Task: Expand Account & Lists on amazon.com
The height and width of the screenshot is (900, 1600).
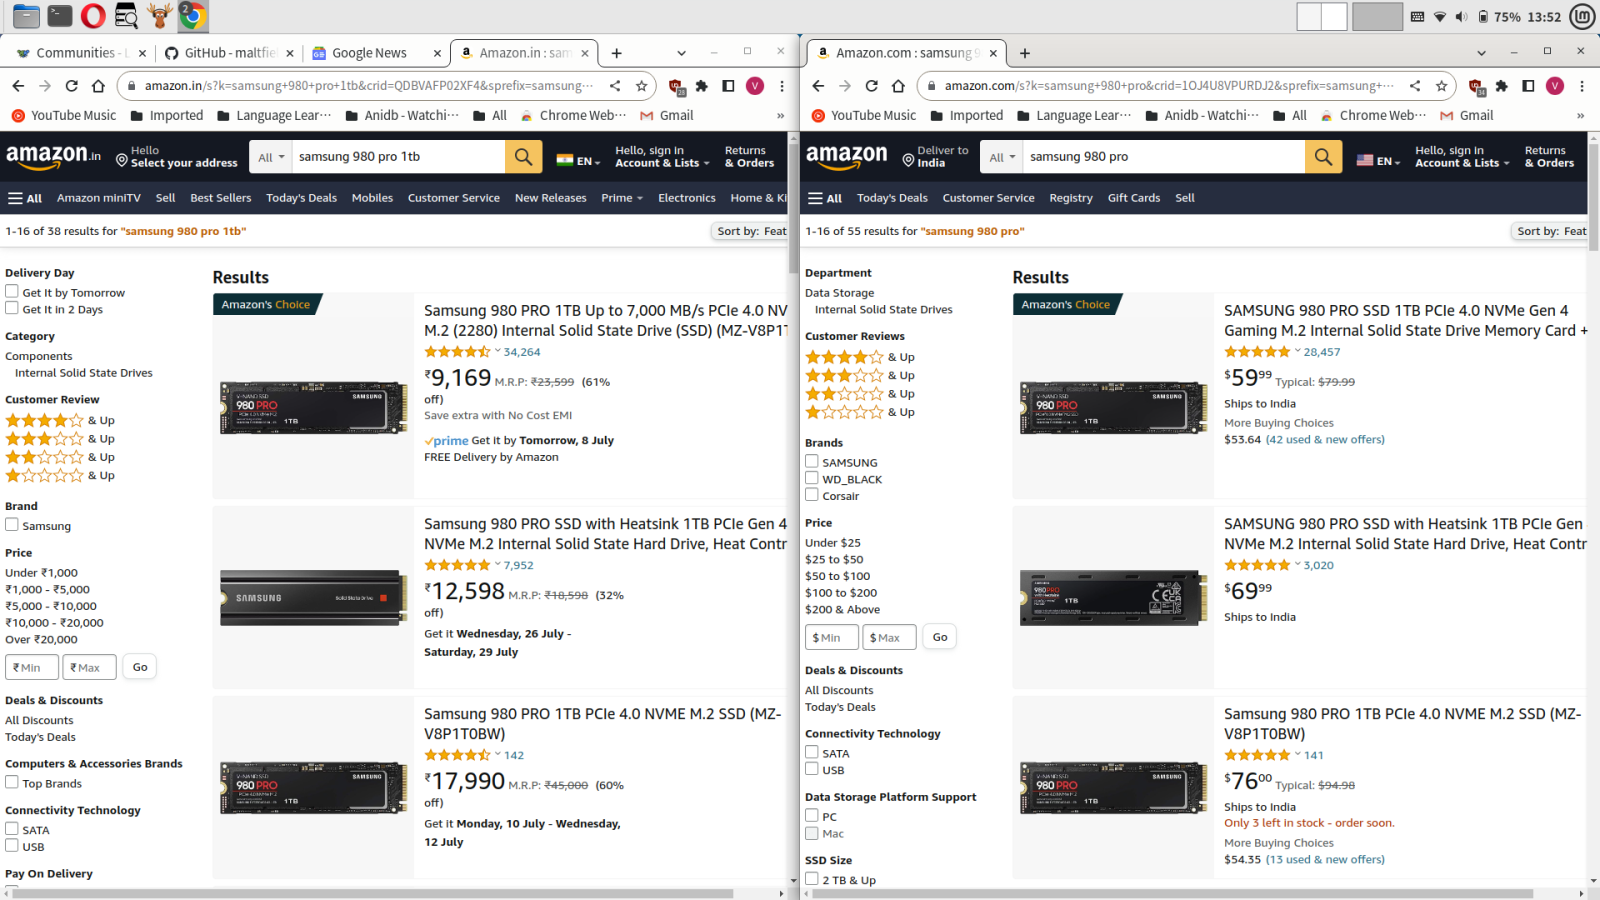Action: 1462,157
